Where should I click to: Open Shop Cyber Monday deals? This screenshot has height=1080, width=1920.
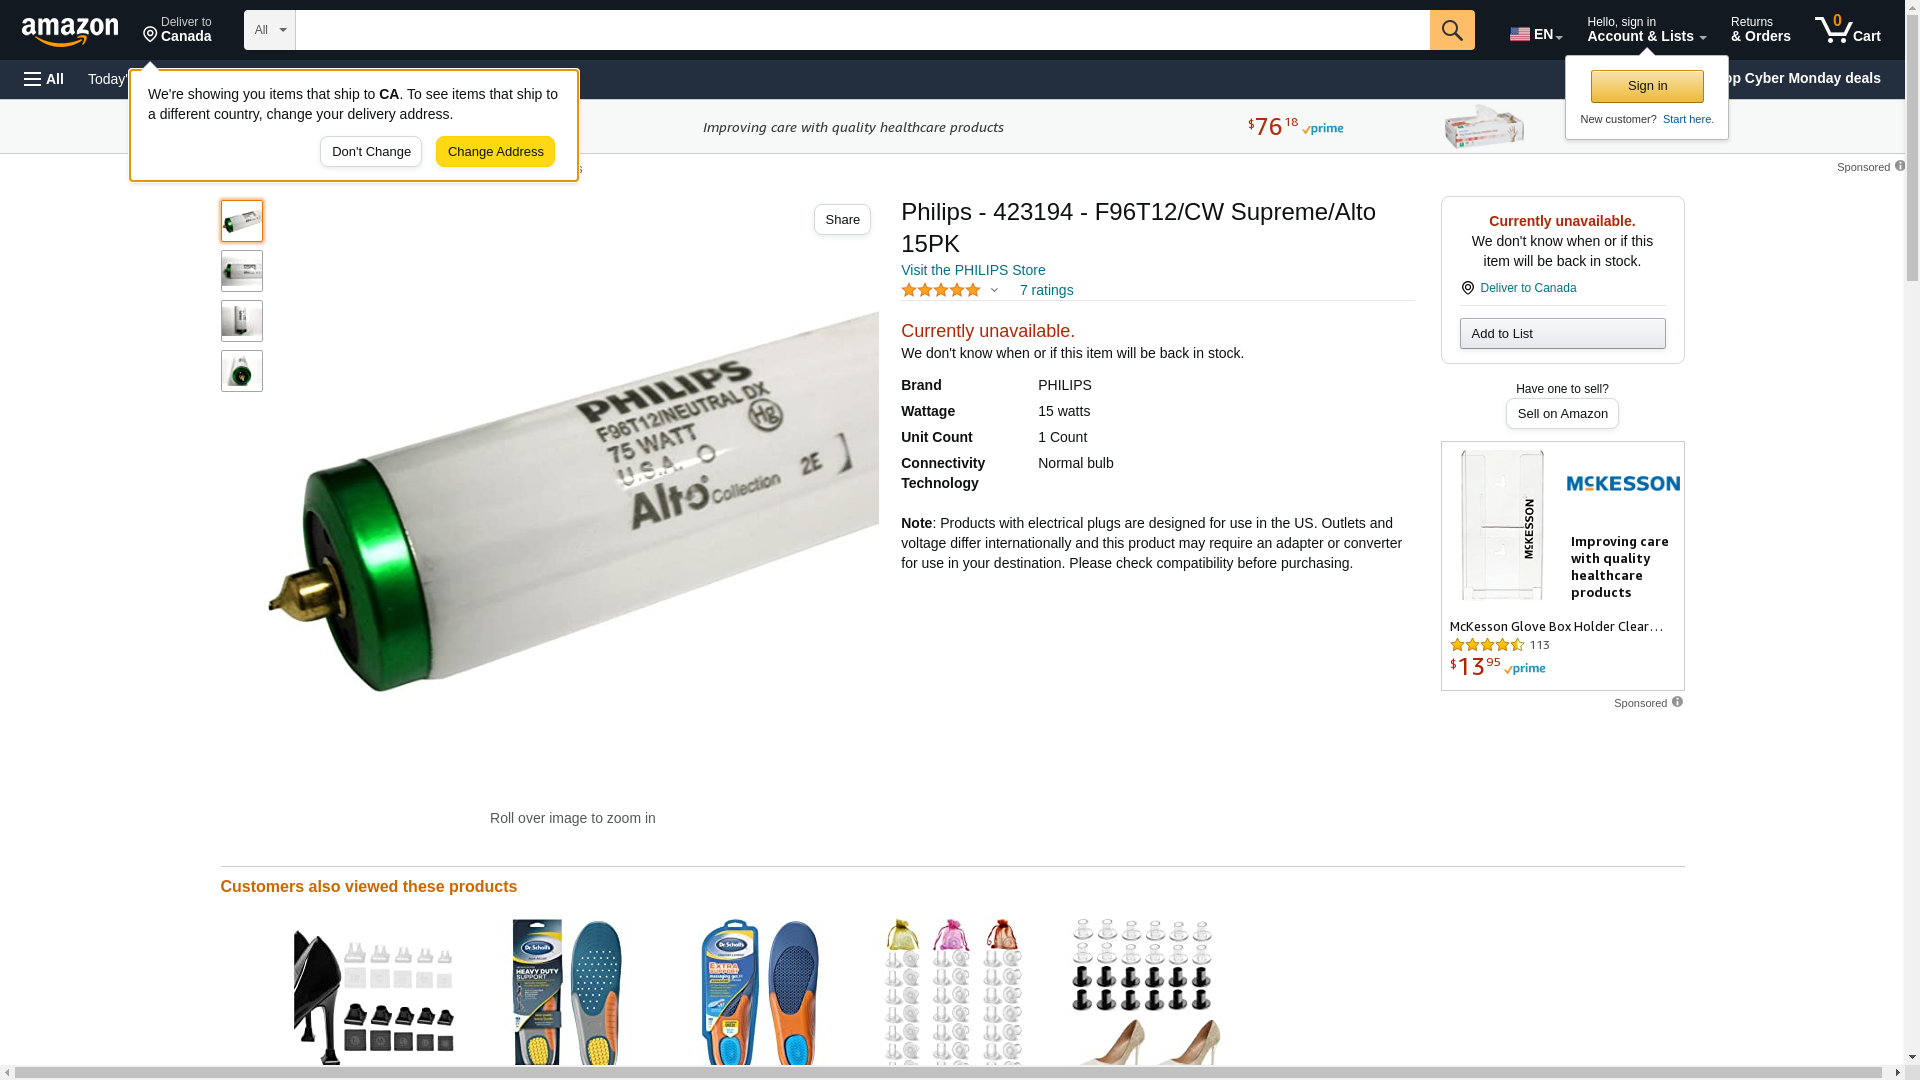click(x=1798, y=78)
